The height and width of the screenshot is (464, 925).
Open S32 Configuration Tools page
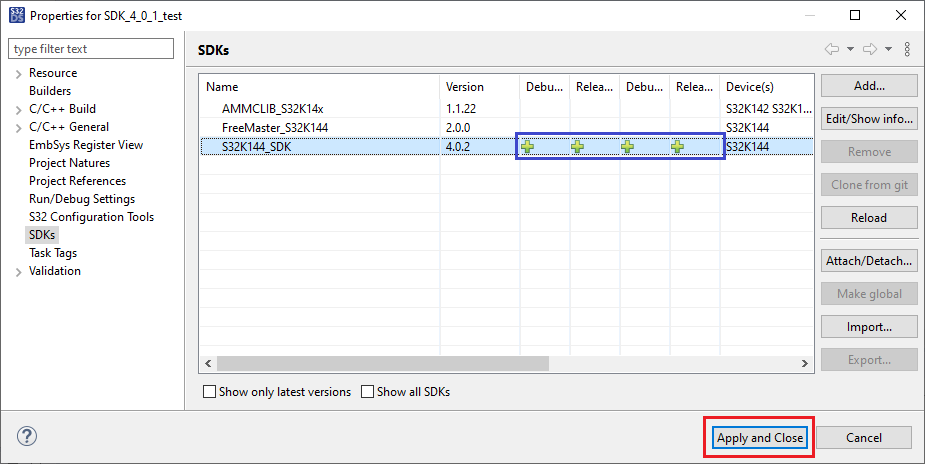tap(91, 217)
